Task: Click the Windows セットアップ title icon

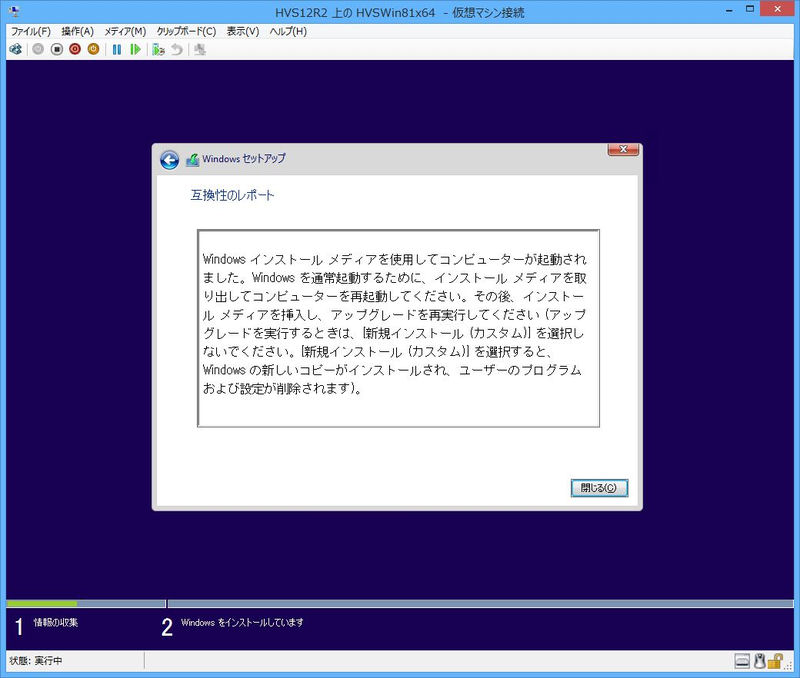Action: pos(192,159)
